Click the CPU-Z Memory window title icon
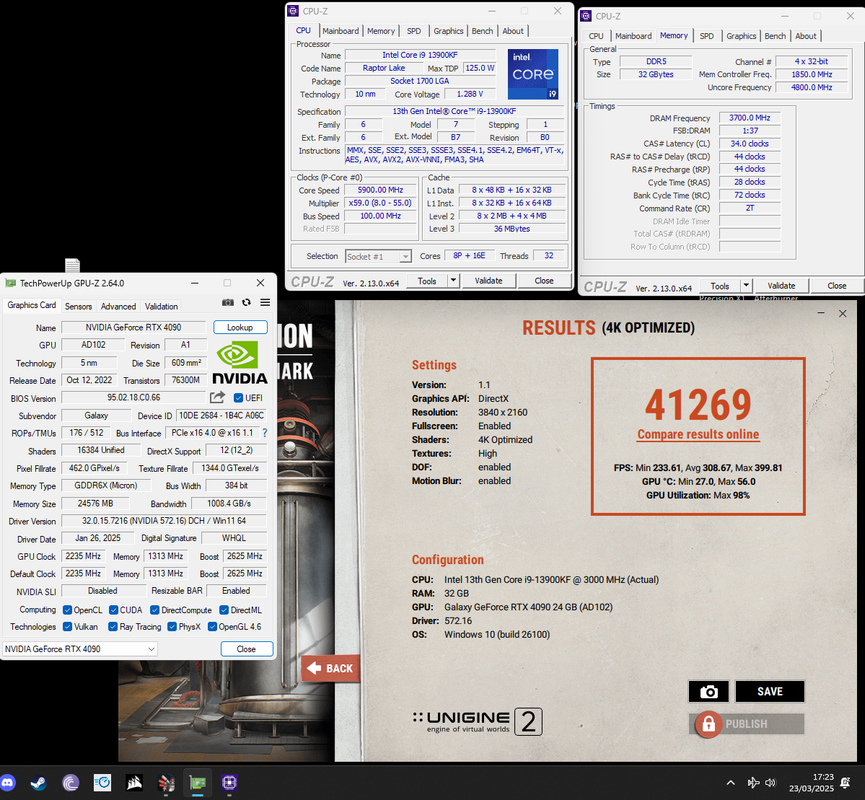 tap(586, 16)
